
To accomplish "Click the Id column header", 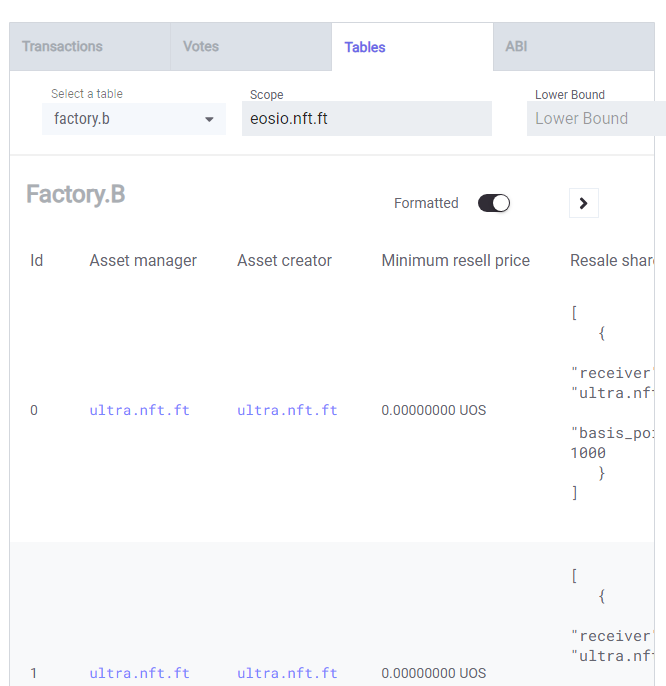I will tap(37, 261).
